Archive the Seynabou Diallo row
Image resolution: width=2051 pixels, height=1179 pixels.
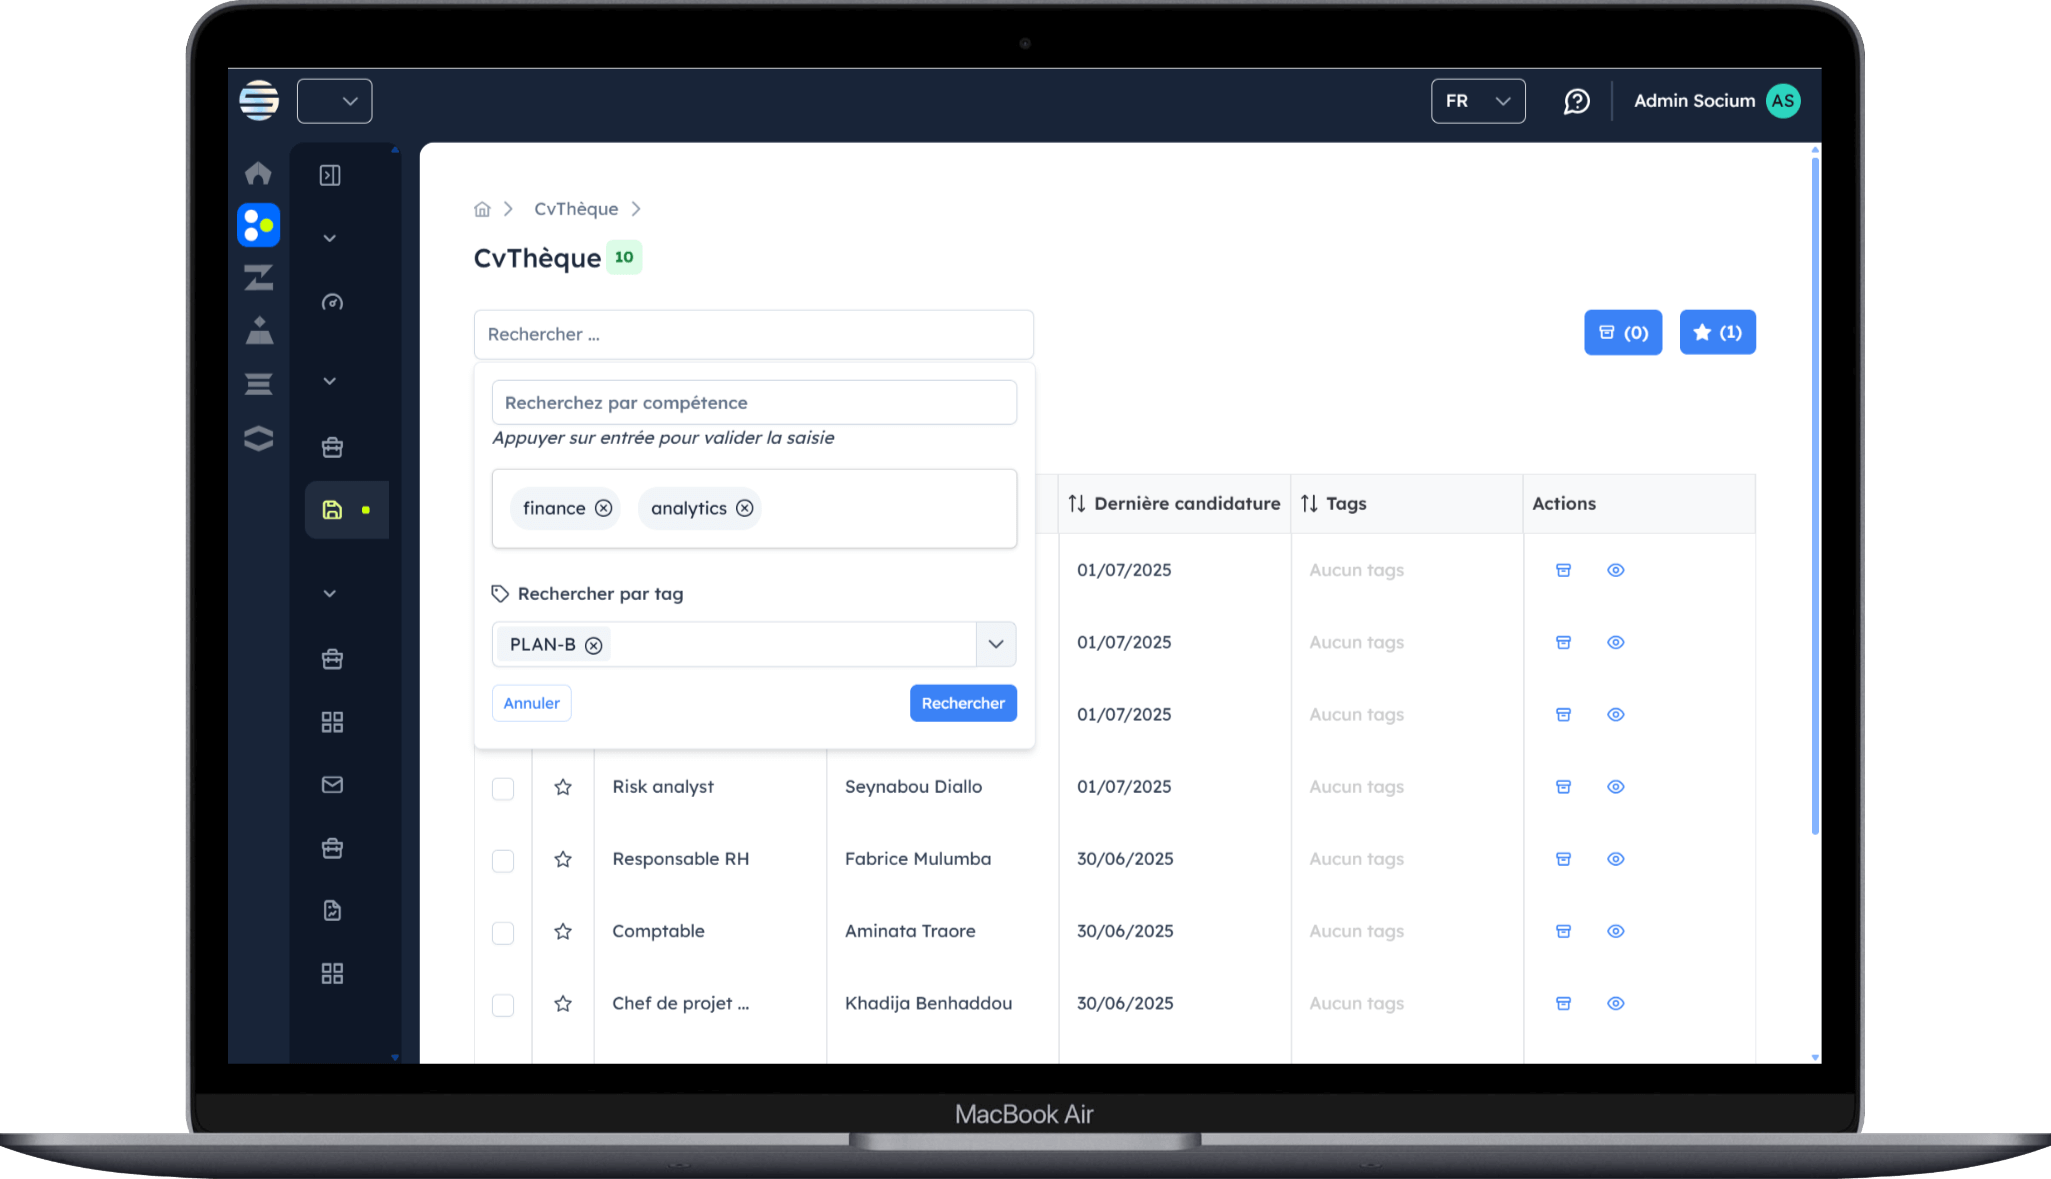coord(1563,787)
